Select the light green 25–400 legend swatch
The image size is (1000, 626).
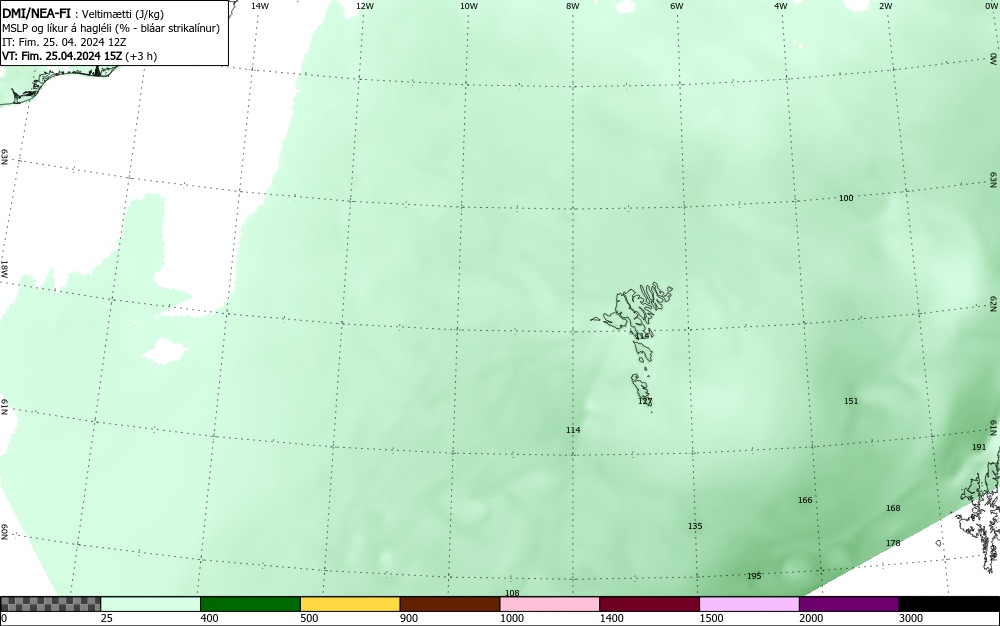[151, 604]
